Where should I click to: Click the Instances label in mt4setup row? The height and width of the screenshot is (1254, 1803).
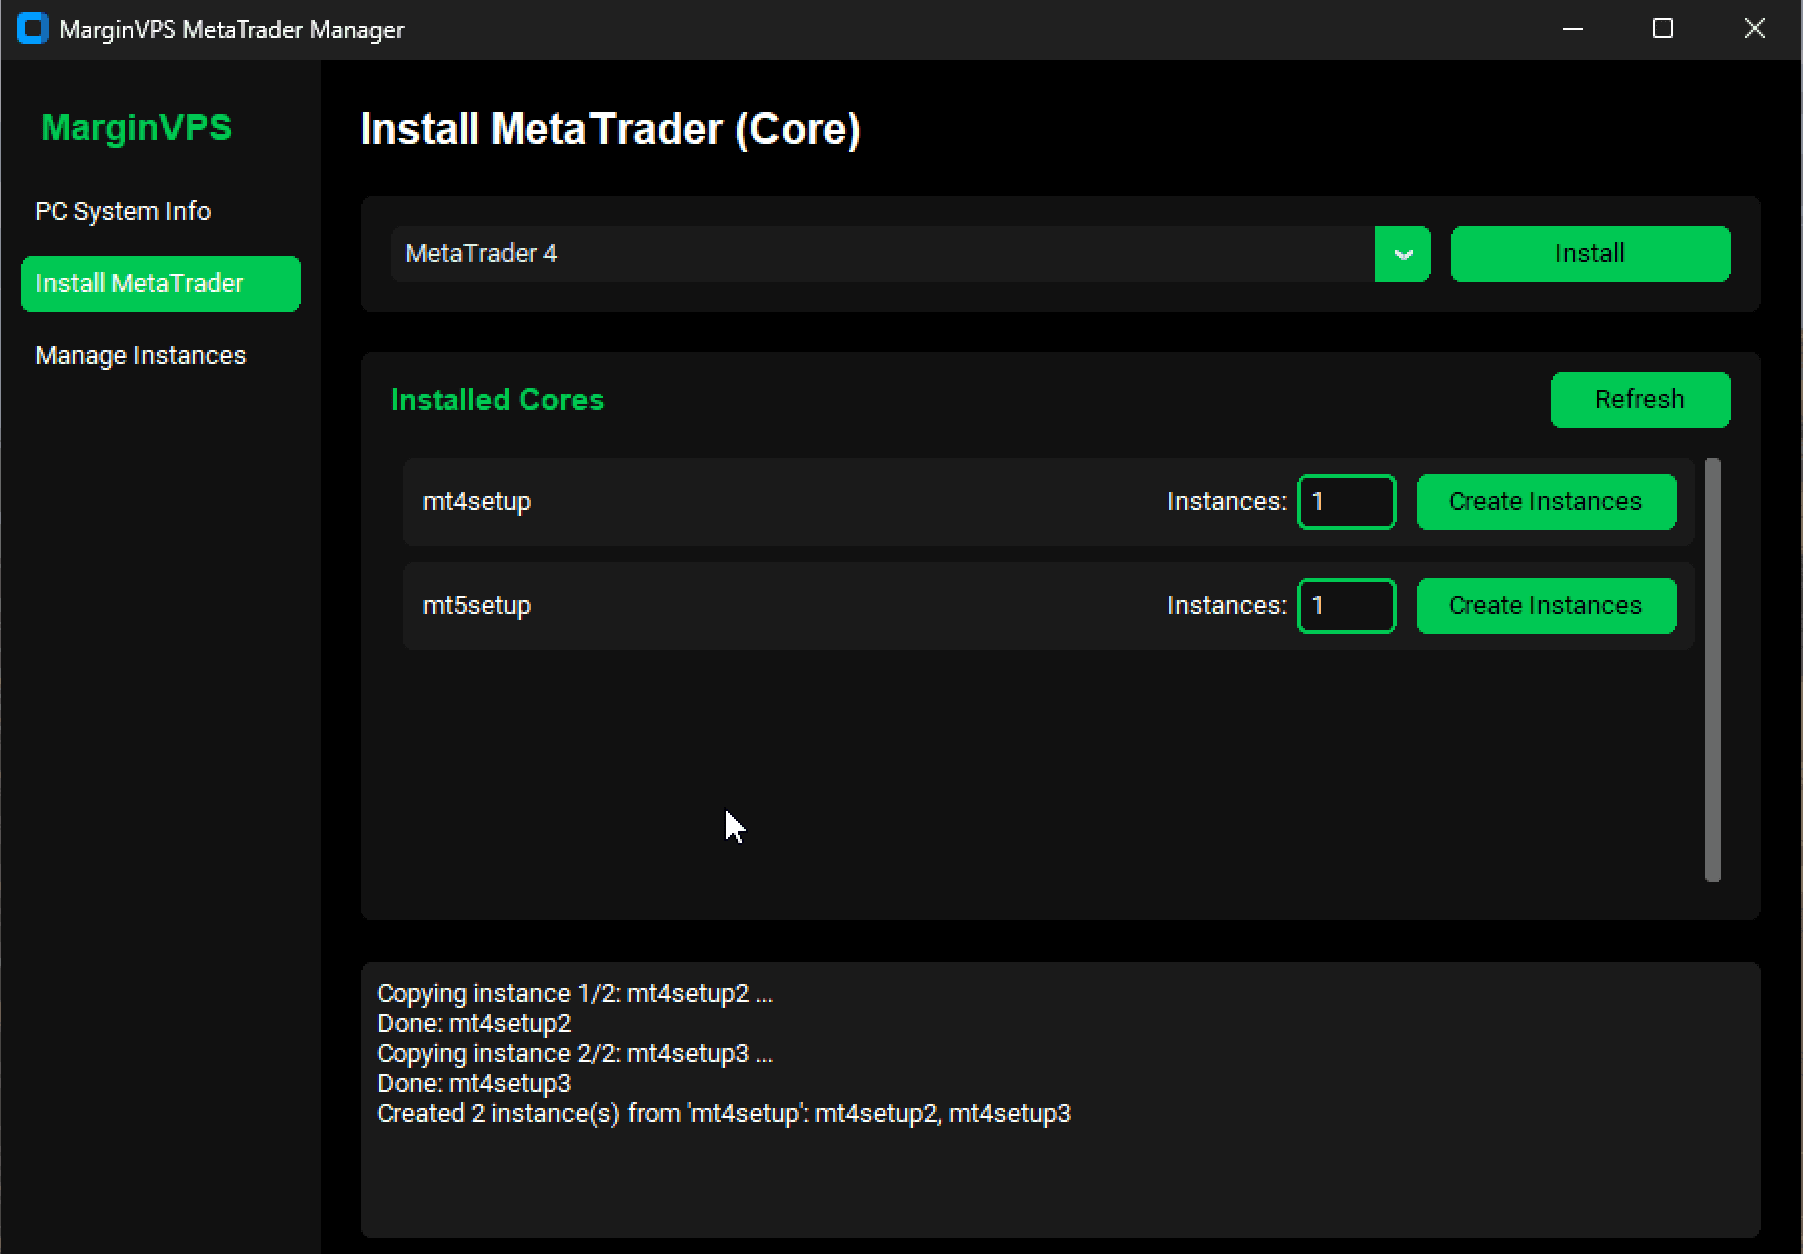tap(1227, 502)
